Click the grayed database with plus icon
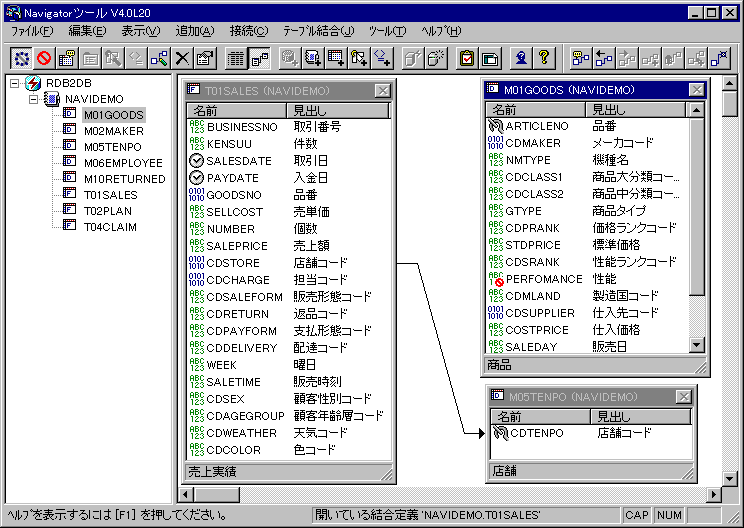 pyautogui.click(x=290, y=58)
